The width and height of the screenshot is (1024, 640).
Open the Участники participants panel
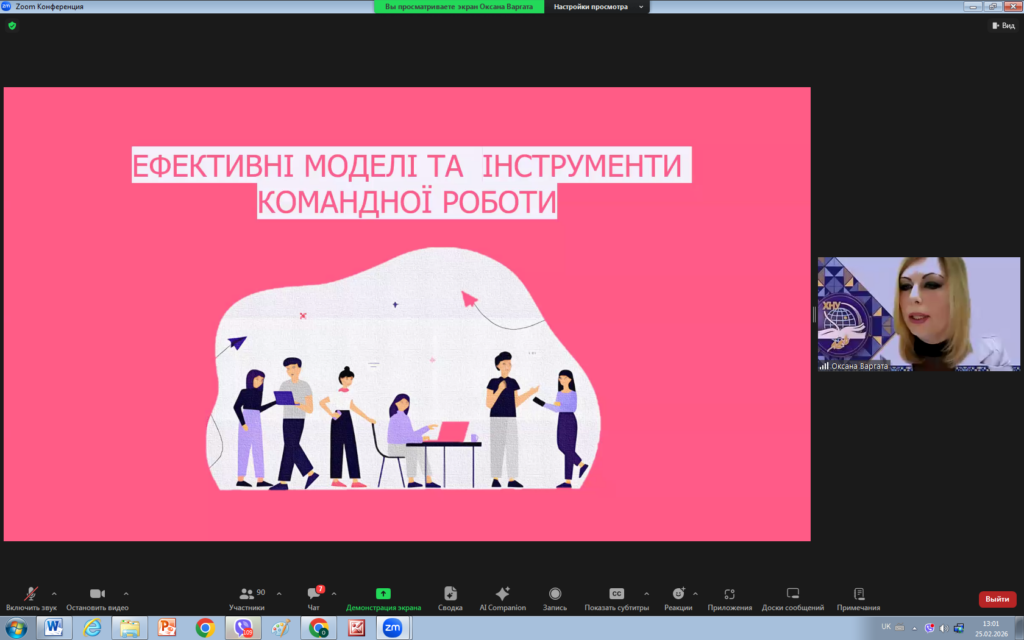pyautogui.click(x=247, y=594)
